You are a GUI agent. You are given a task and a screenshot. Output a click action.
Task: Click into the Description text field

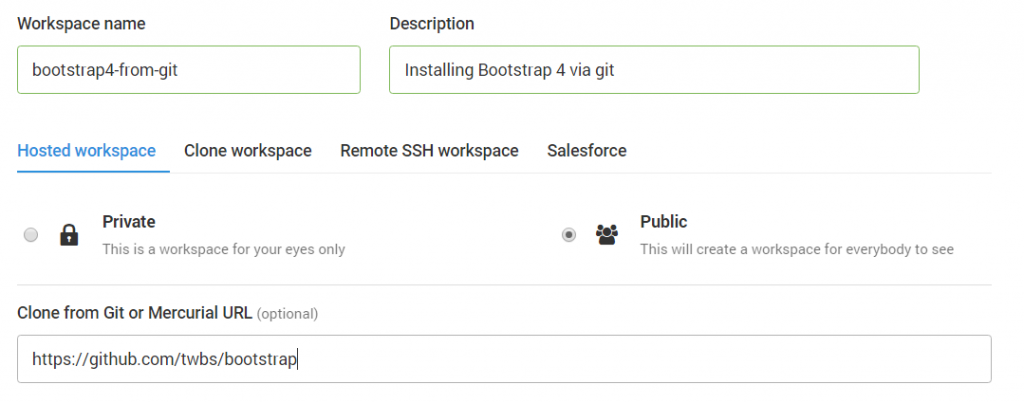pos(654,69)
